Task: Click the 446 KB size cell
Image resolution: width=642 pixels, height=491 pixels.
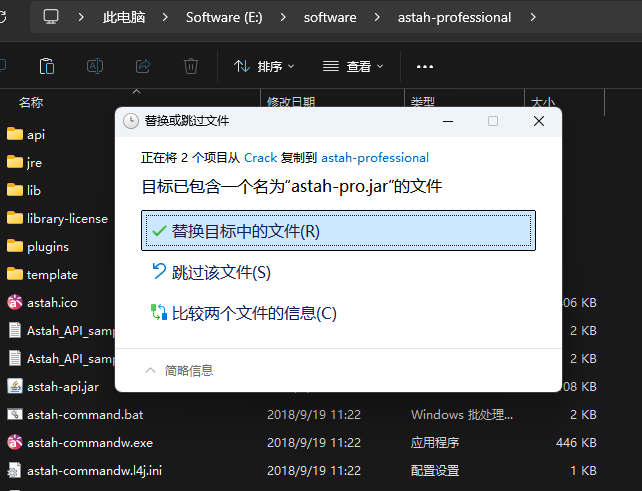Action: (576, 443)
